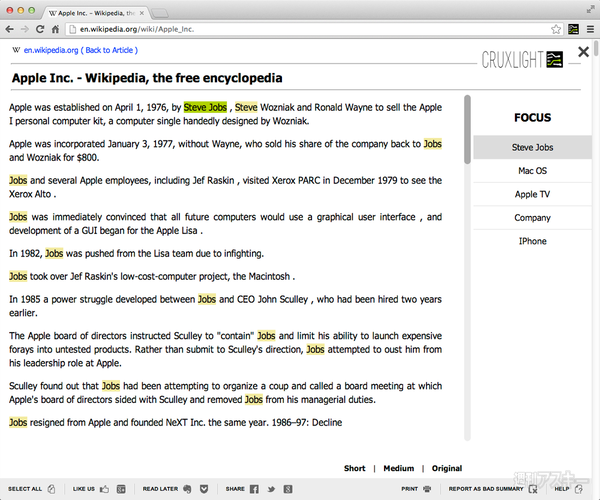Focus summary on Mac OS
This screenshot has width=600, height=500.
click(532, 171)
